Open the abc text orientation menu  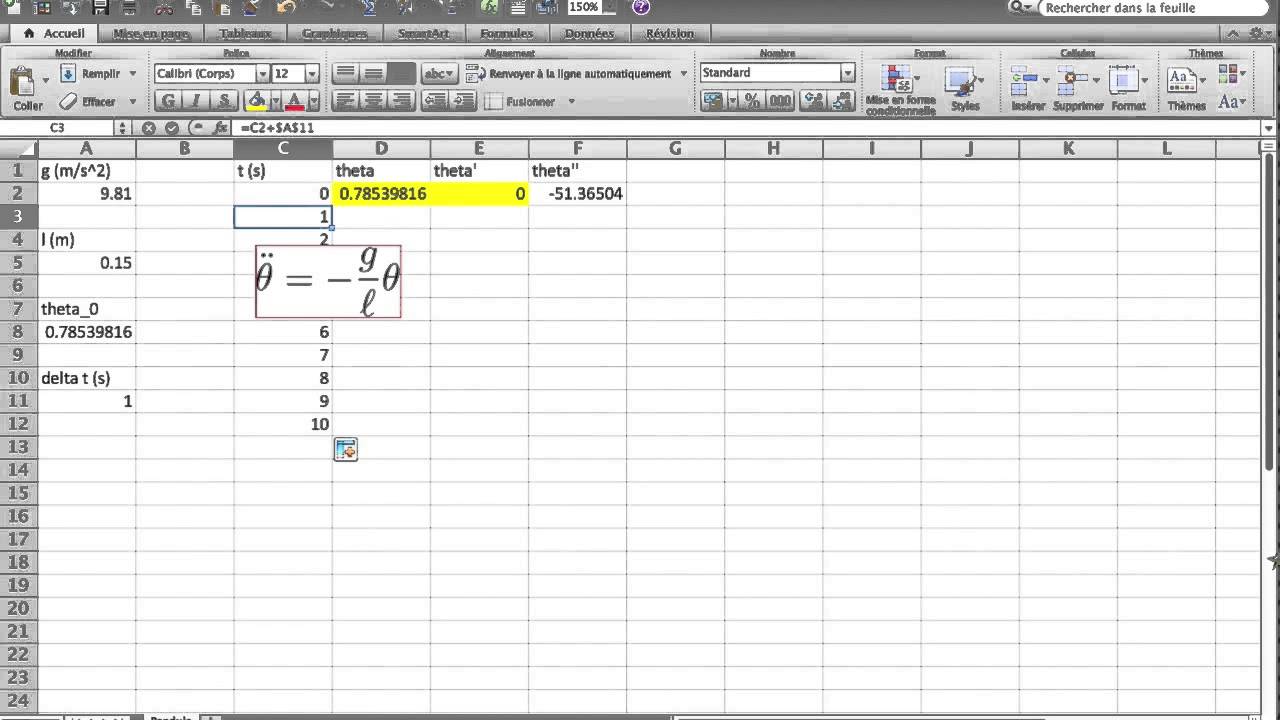[x=439, y=73]
